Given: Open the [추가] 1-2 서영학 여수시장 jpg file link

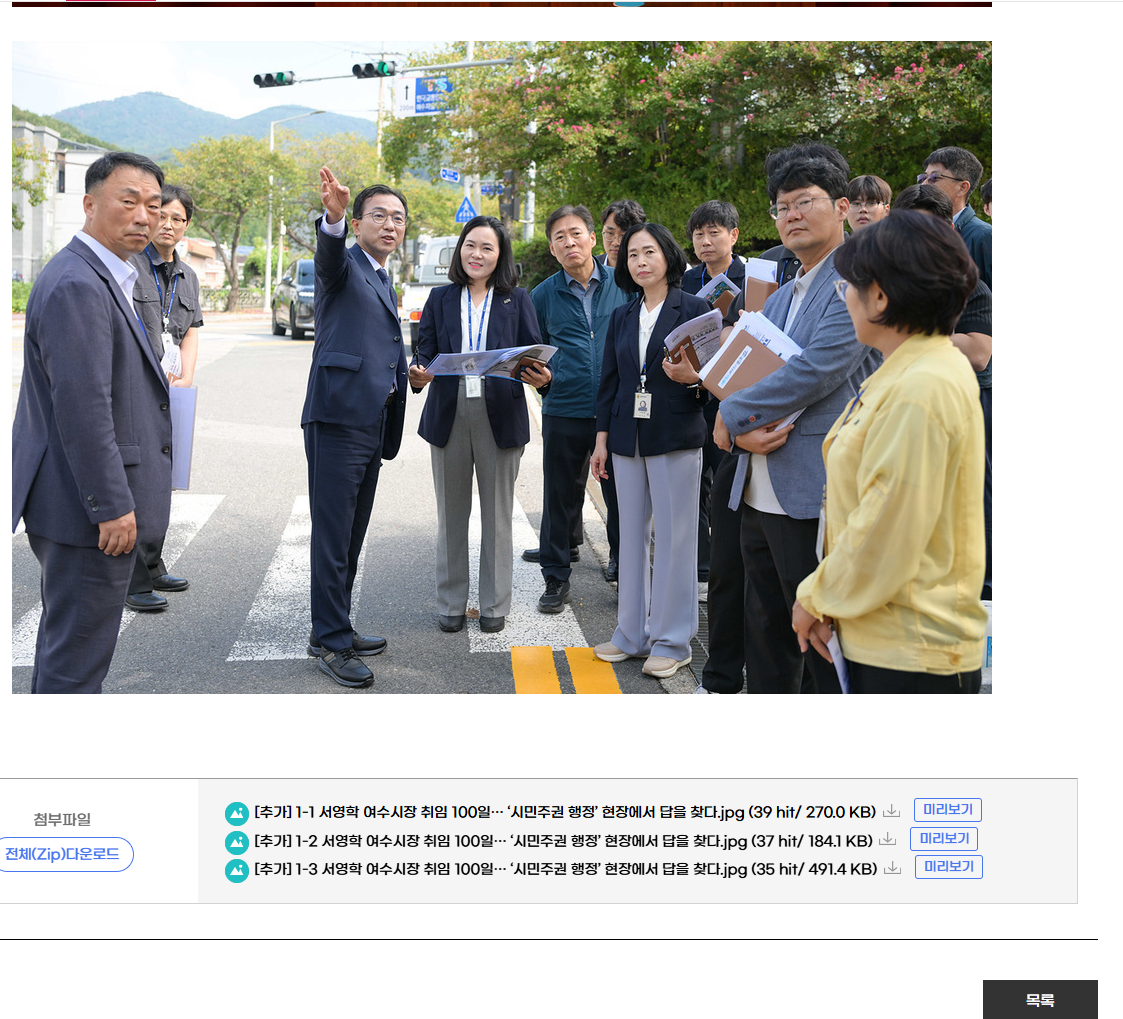Looking at the screenshot, I should point(564,841).
